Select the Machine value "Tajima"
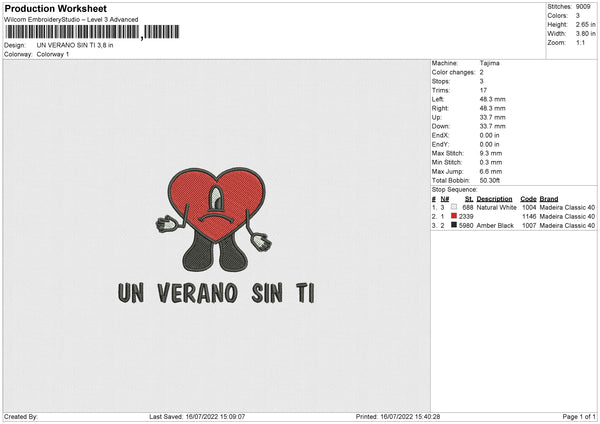Image resolution: width=600 pixels, height=424 pixels. click(489, 63)
